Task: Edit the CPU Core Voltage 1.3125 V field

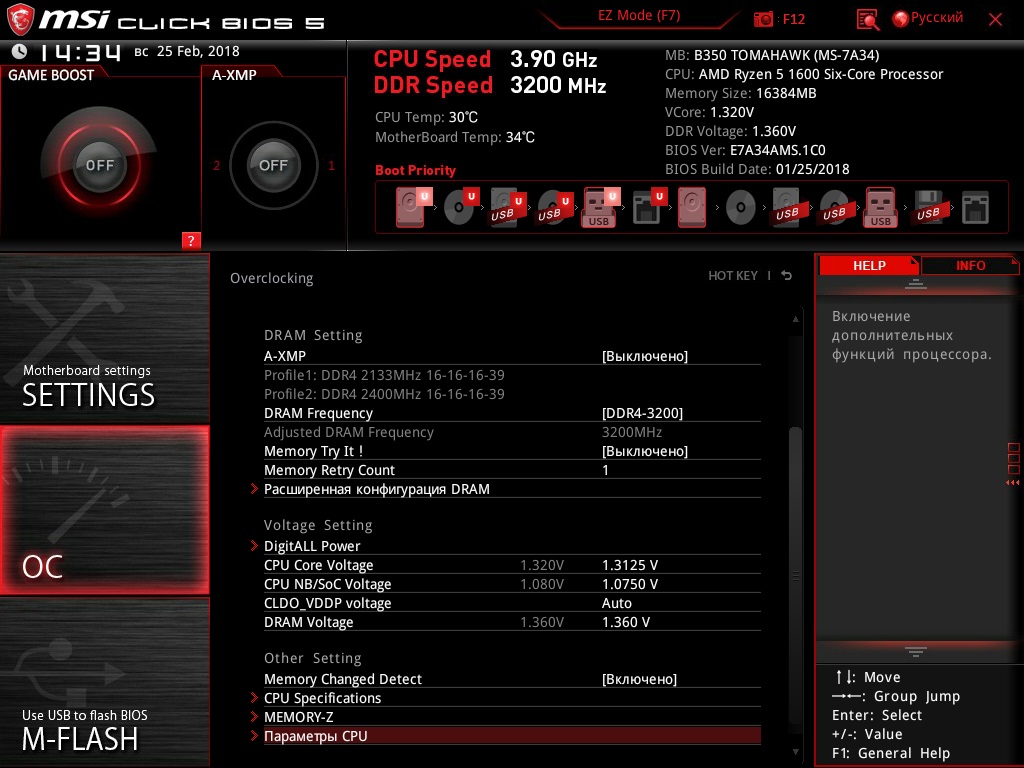Action: 630,565
